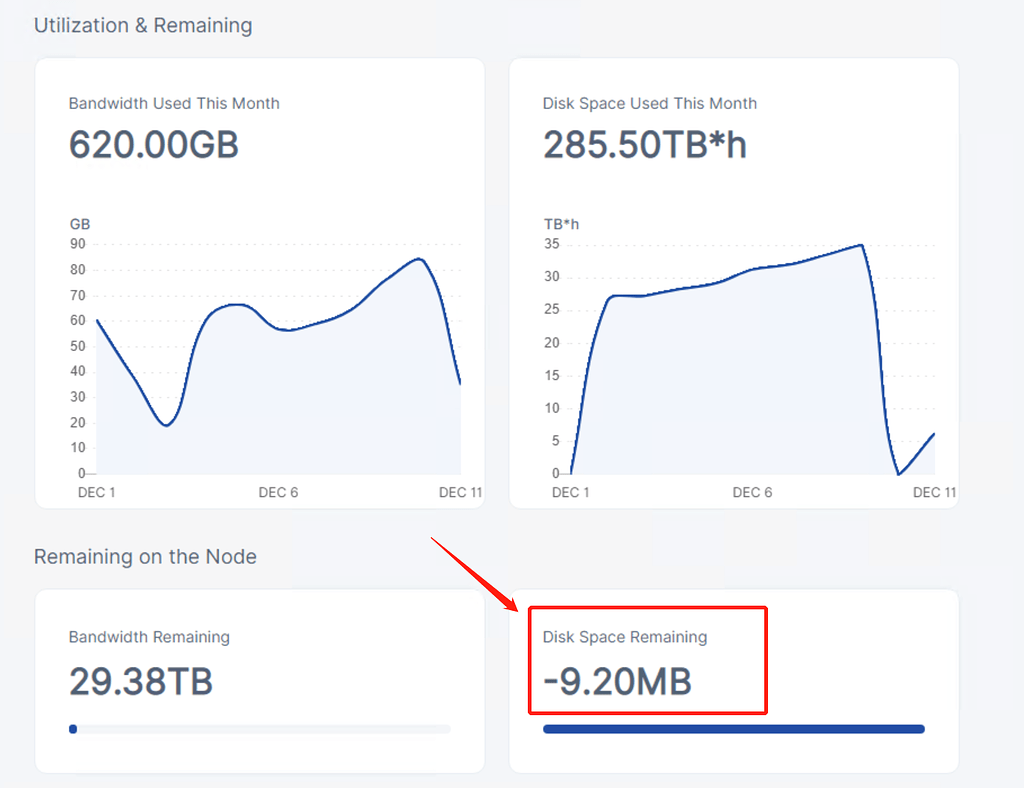Image resolution: width=1024 pixels, height=788 pixels.
Task: Click the 620.00GB bandwidth used value
Action: [154, 145]
